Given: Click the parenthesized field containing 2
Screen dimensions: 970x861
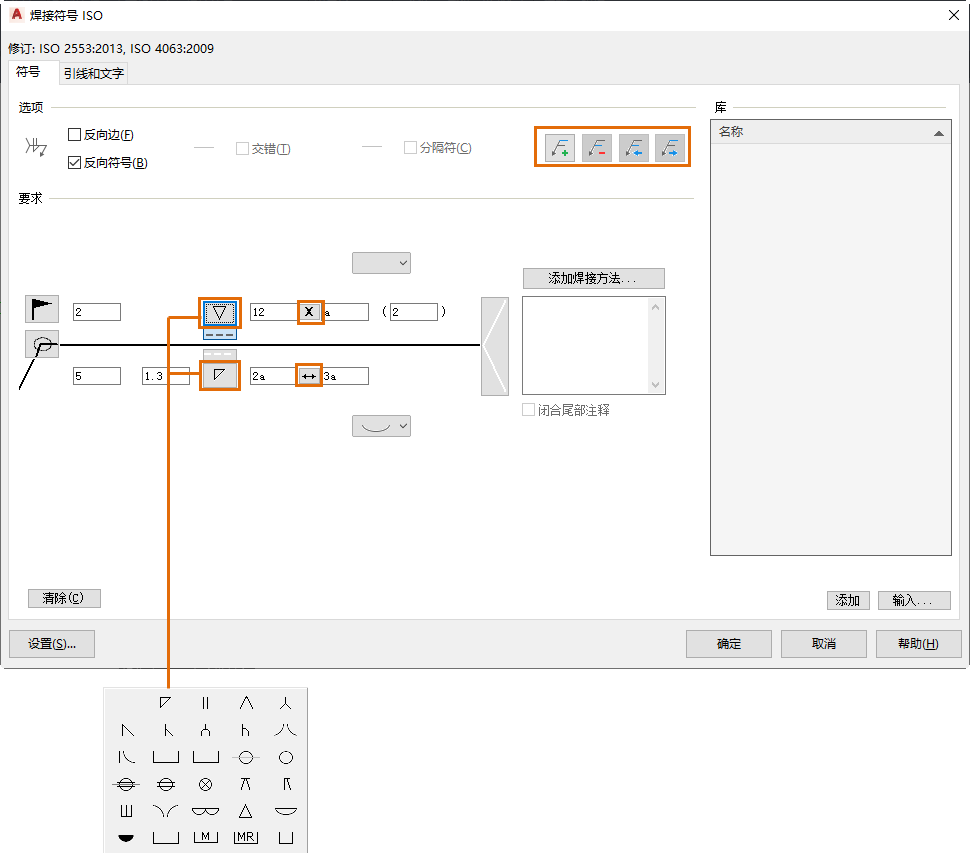Looking at the screenshot, I should (x=414, y=312).
